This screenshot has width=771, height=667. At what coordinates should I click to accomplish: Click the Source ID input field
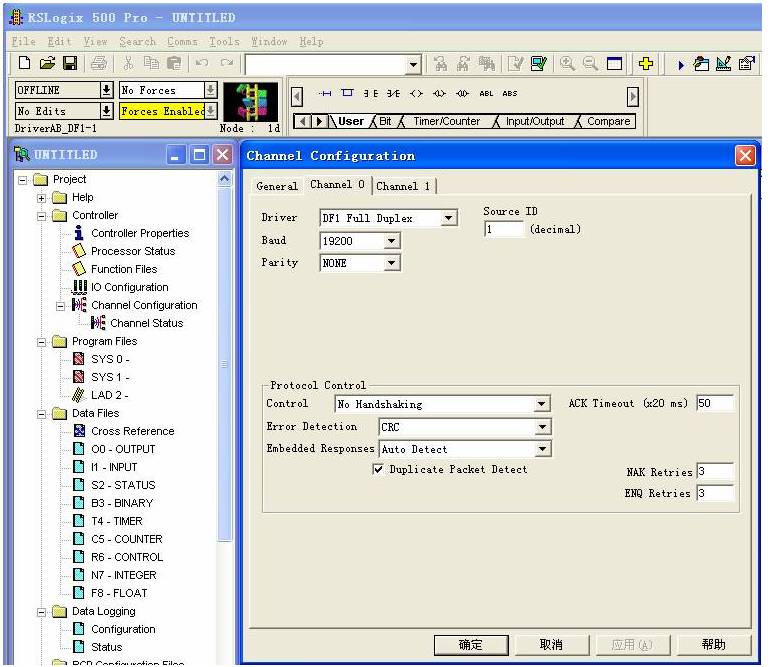[504, 229]
